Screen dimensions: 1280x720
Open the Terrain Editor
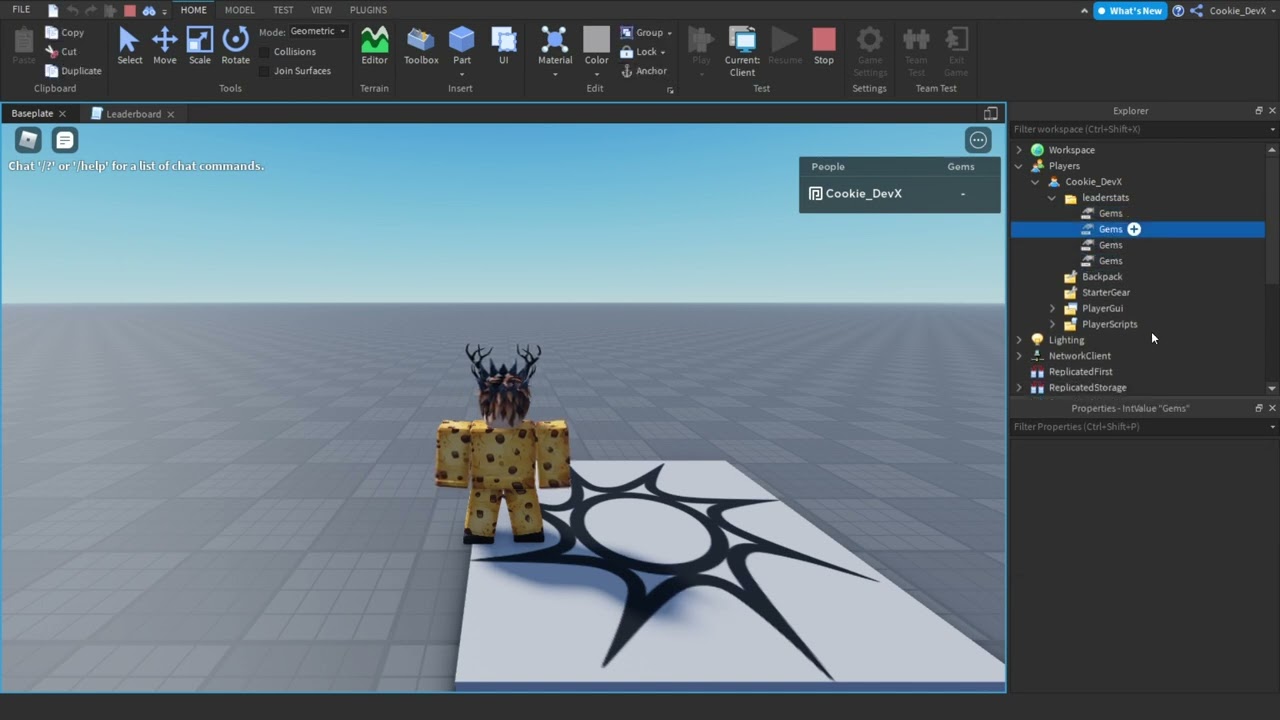click(x=374, y=47)
